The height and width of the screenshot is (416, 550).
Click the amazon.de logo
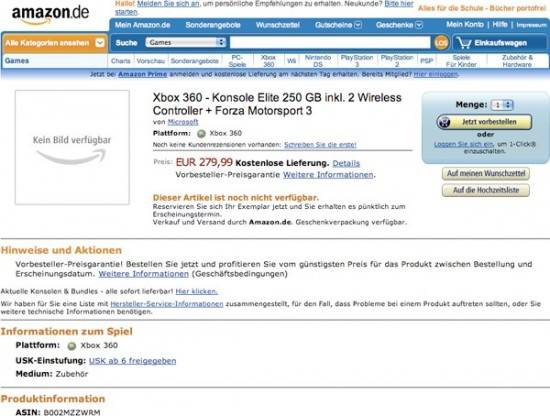(x=51, y=15)
